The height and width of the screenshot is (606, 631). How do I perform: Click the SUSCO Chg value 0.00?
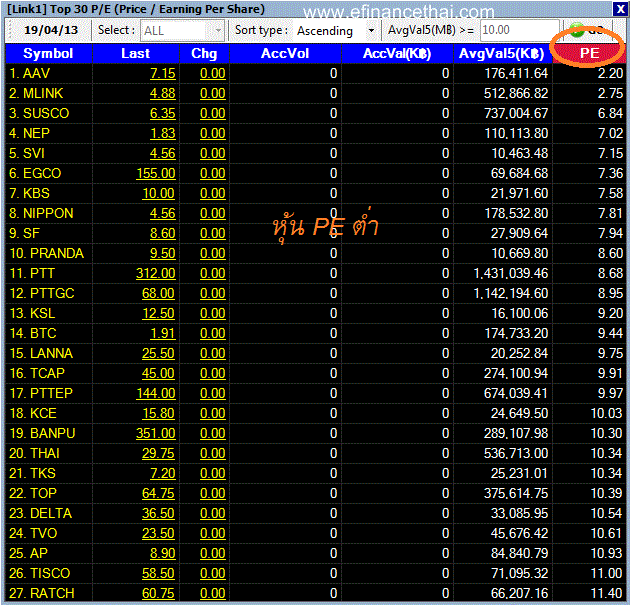pos(213,113)
